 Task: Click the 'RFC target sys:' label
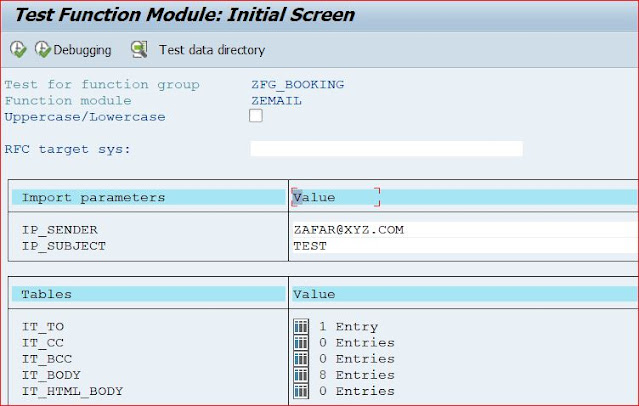tap(68, 149)
